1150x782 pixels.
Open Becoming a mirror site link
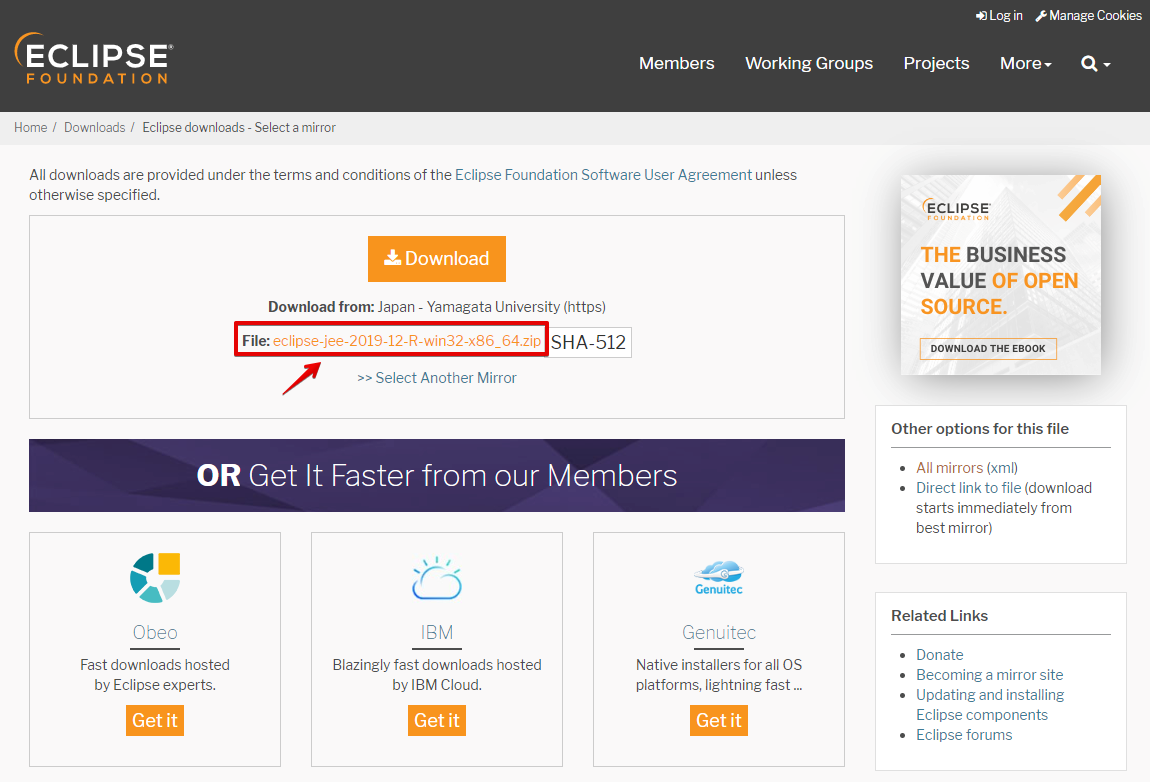[989, 674]
